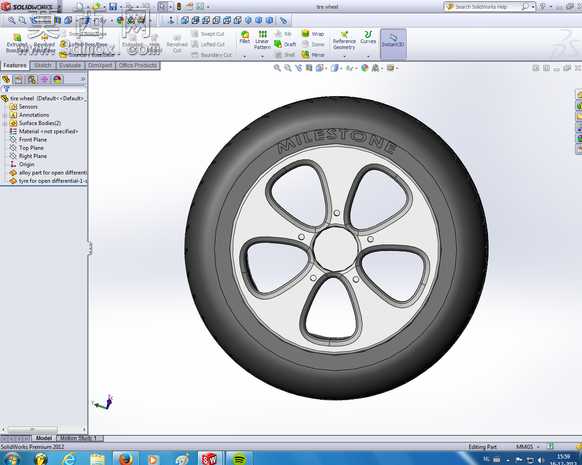
Task: Open Linear Pattern dropdown arrow
Action: [x=262, y=57]
